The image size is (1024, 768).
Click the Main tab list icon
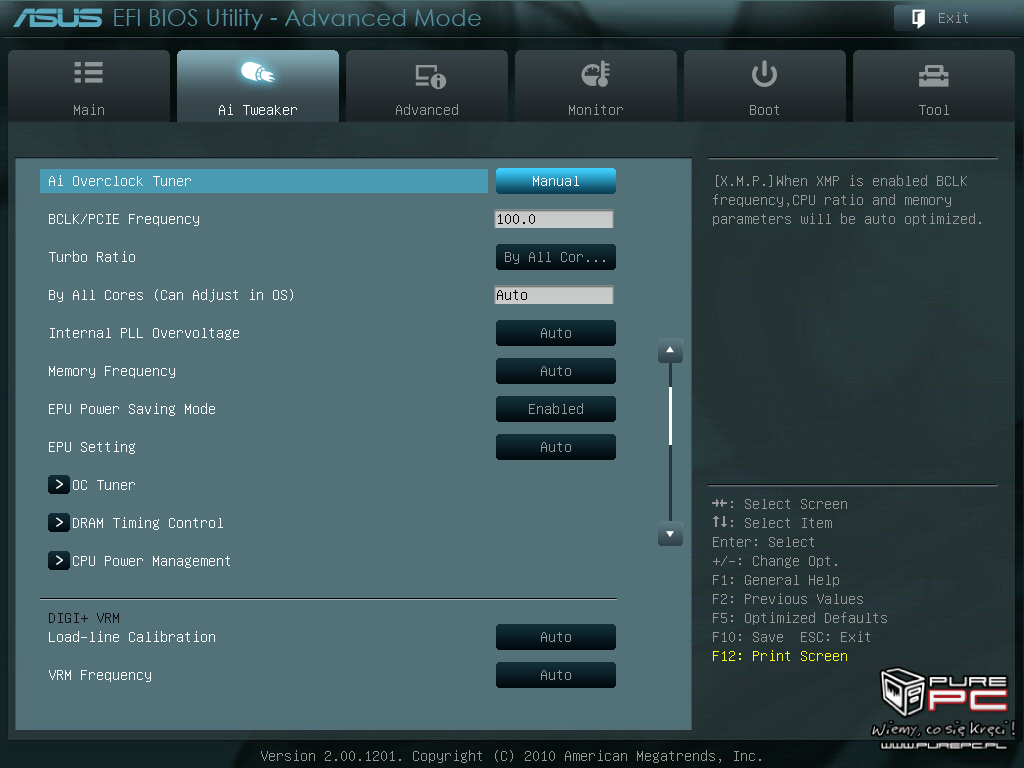coord(88,72)
